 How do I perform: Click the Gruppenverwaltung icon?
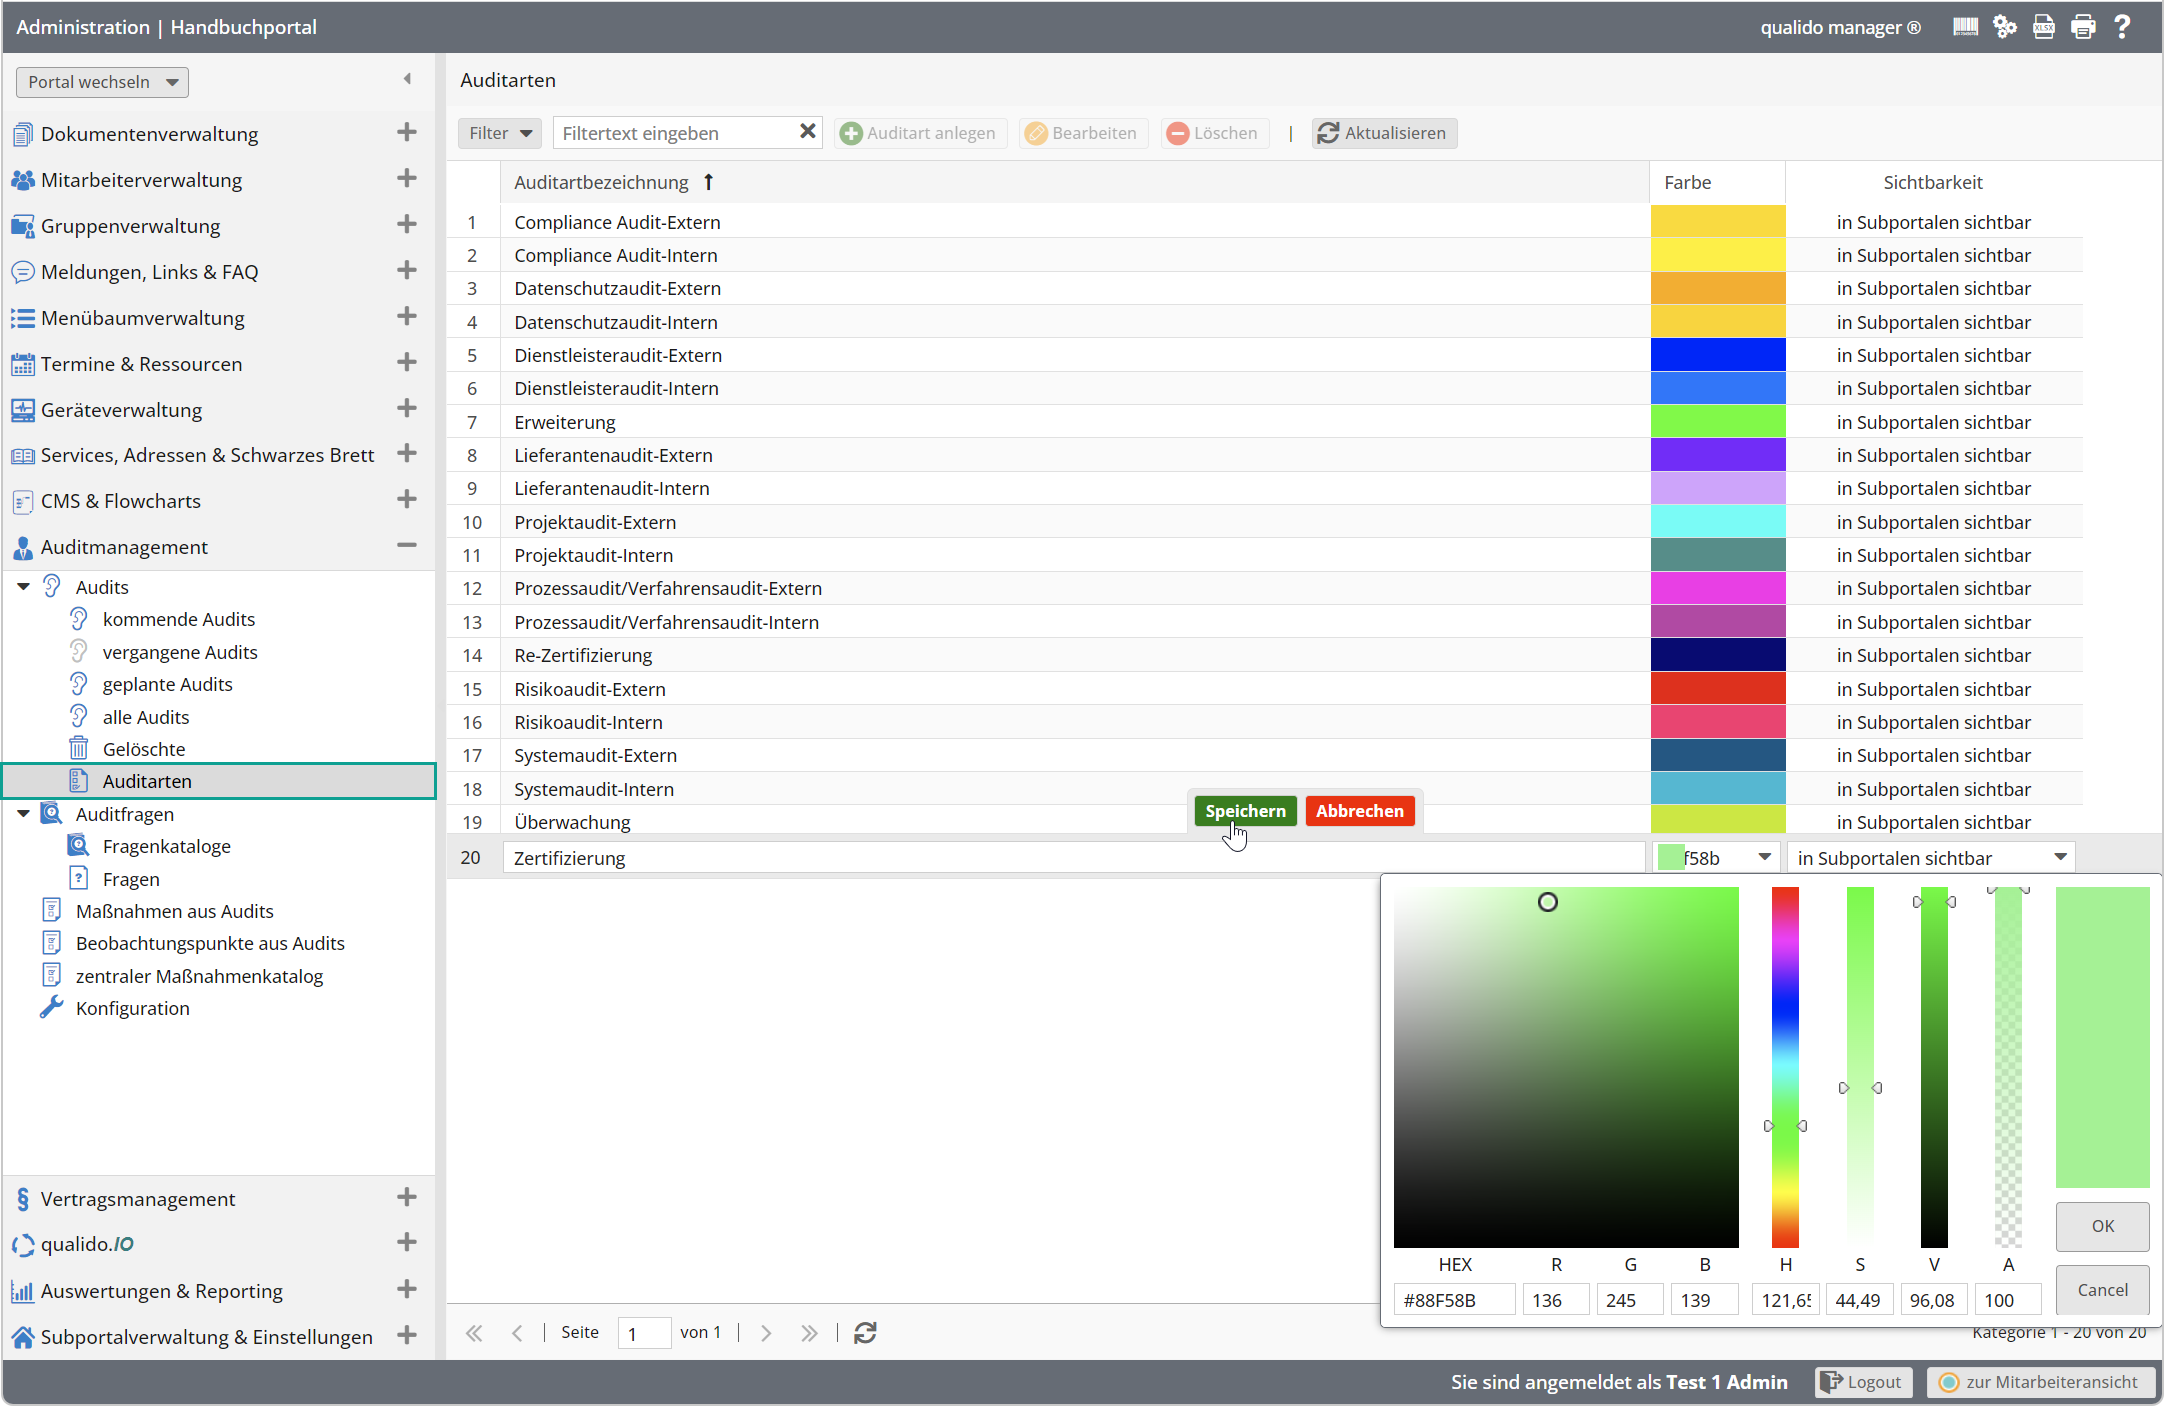click(x=22, y=226)
